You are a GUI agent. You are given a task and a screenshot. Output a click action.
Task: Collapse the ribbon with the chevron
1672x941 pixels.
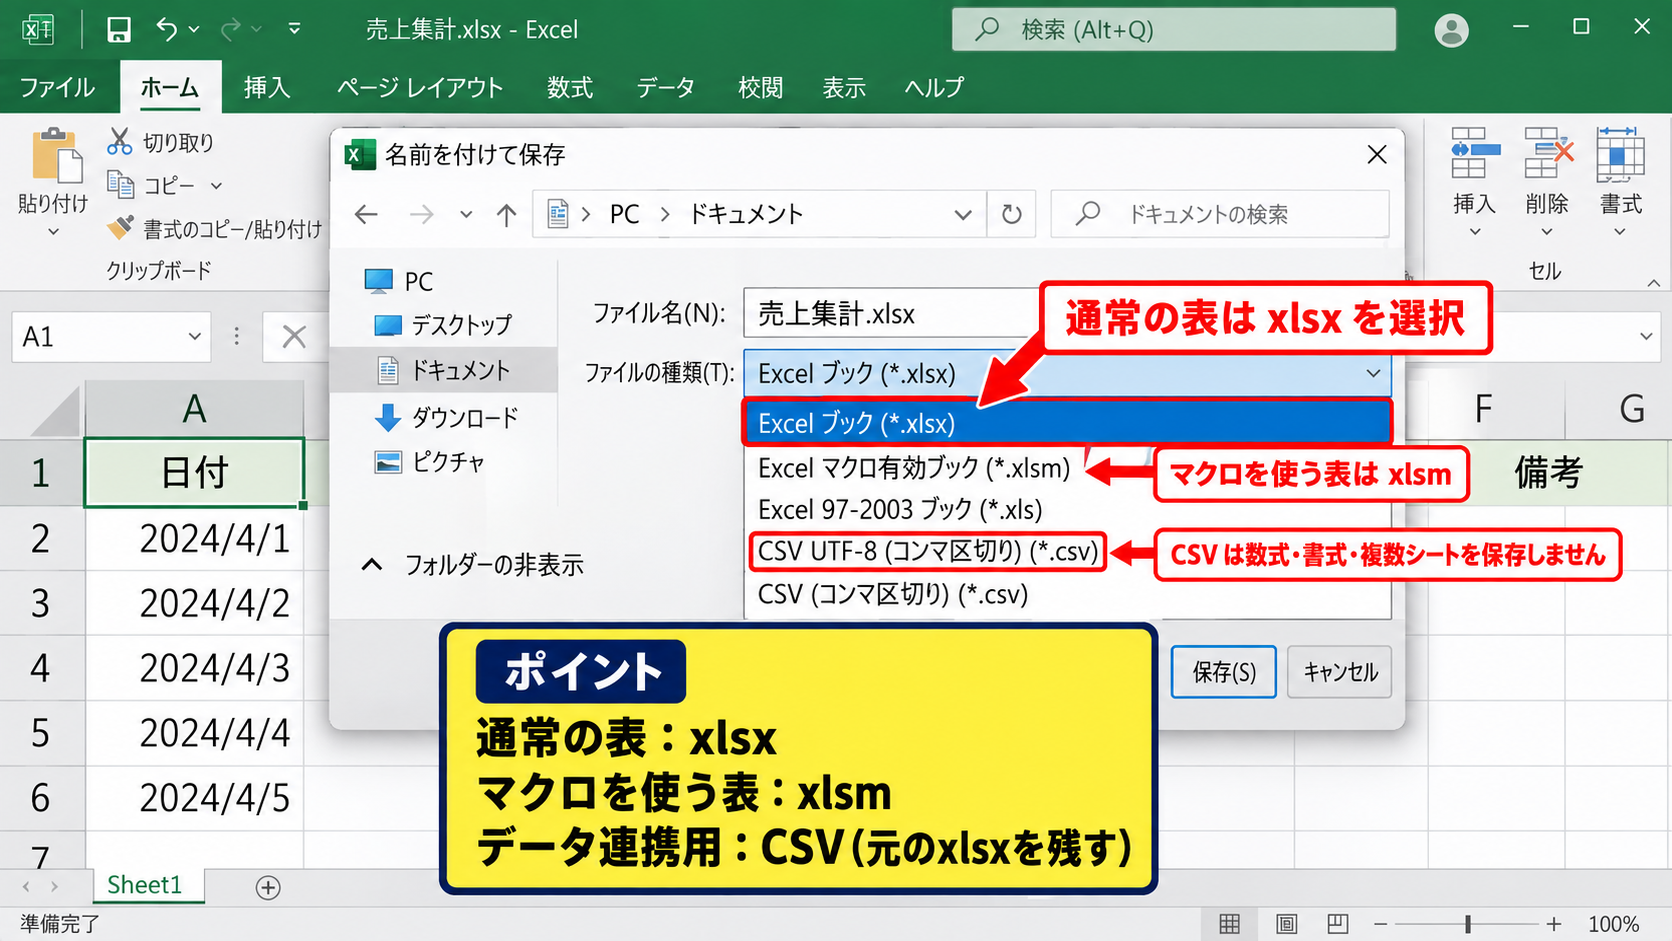(1654, 283)
